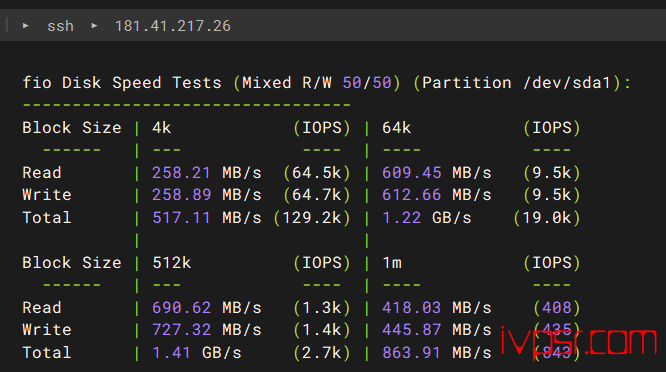
Task: Click the arrow before the IP address
Action: tap(94, 26)
